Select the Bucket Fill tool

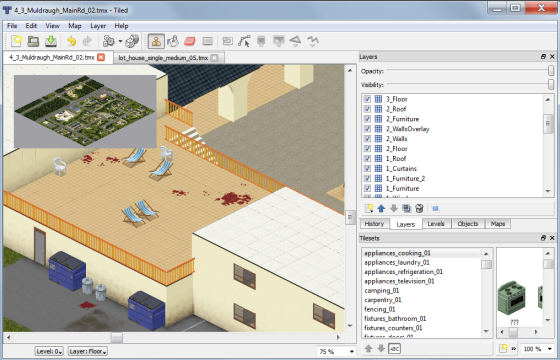[173, 41]
